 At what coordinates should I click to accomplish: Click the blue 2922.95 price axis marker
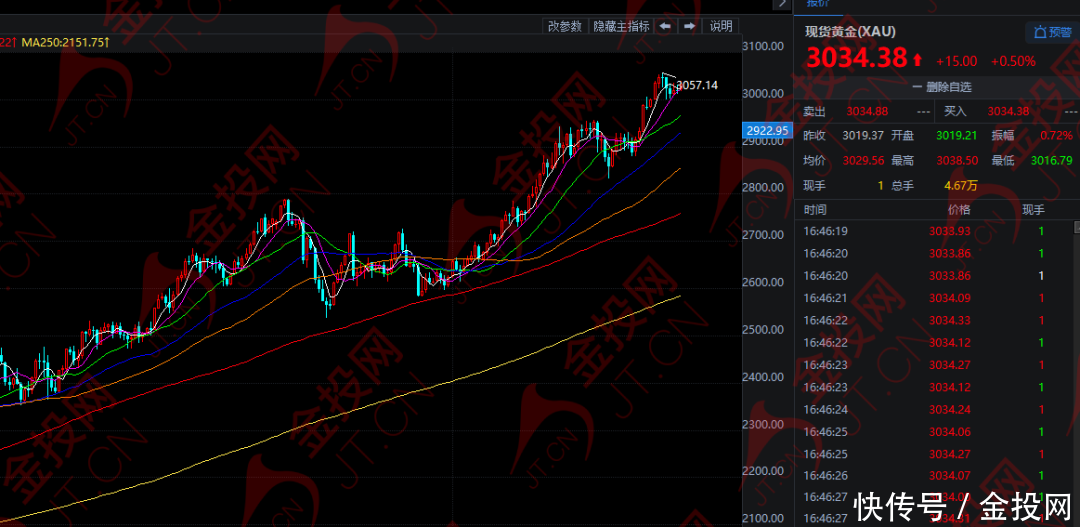(x=768, y=130)
